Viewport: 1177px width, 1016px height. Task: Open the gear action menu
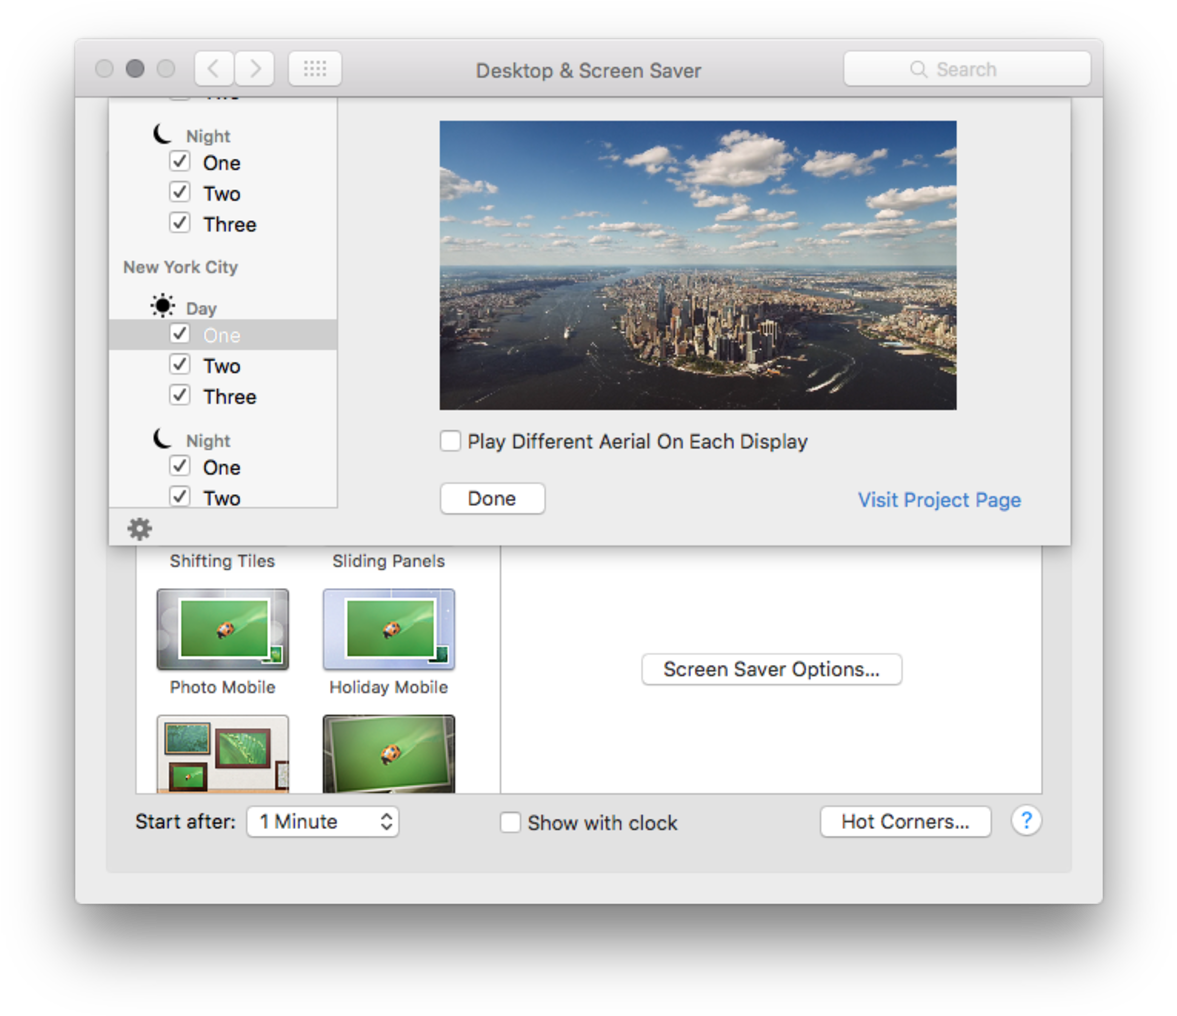click(139, 528)
